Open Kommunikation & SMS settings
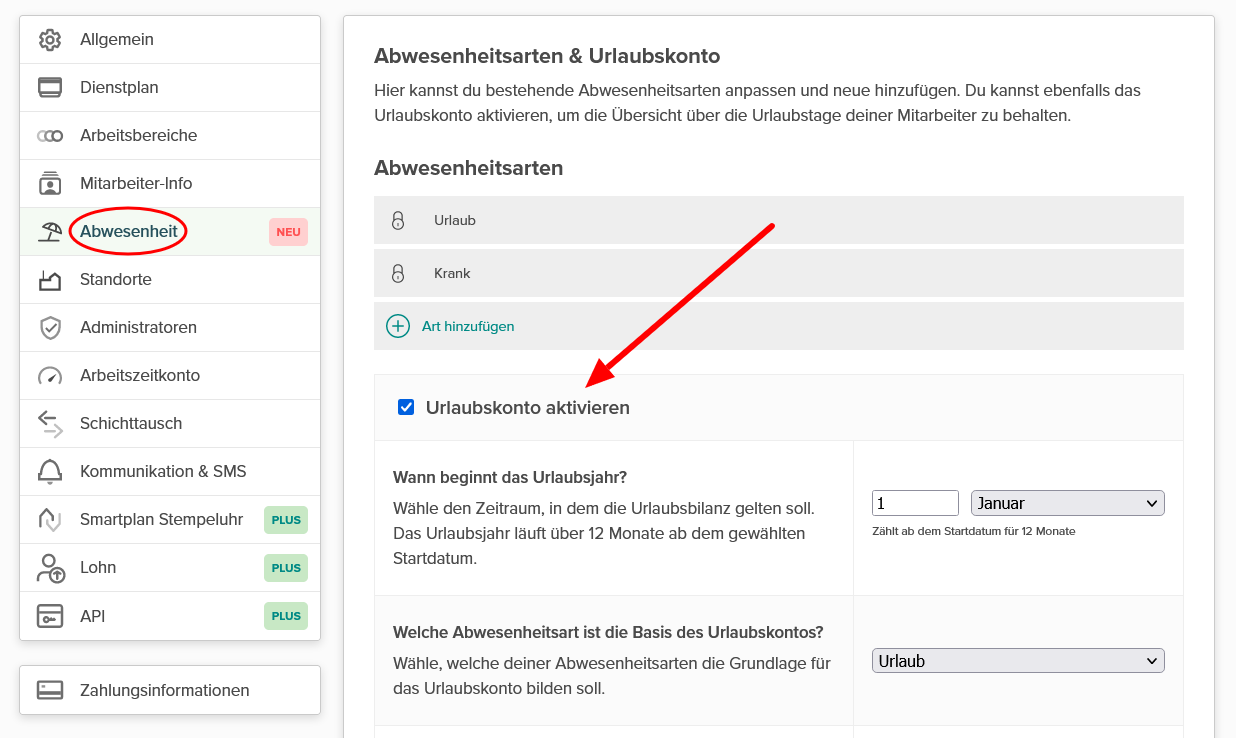 pos(163,472)
